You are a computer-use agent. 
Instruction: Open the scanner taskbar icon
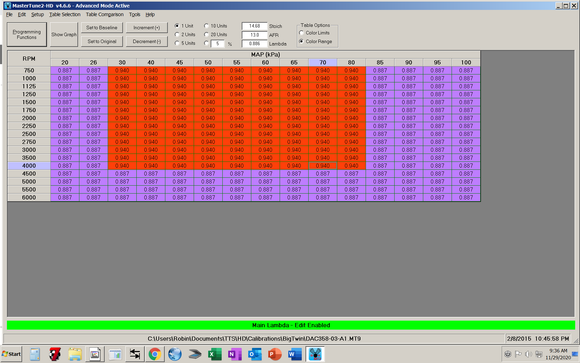(x=195, y=354)
